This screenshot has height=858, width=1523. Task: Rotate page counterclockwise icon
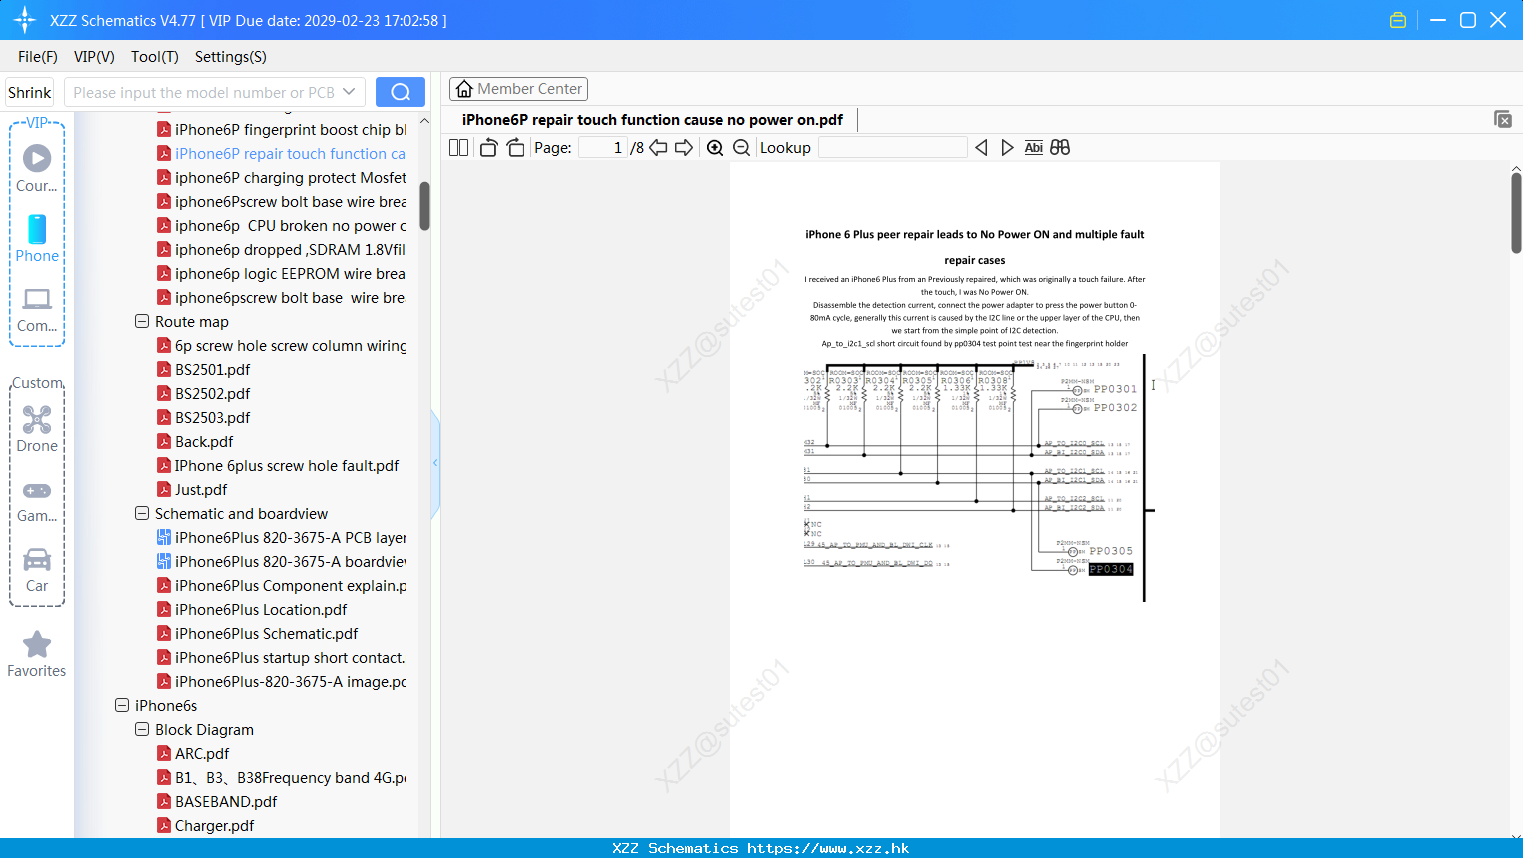click(488, 147)
